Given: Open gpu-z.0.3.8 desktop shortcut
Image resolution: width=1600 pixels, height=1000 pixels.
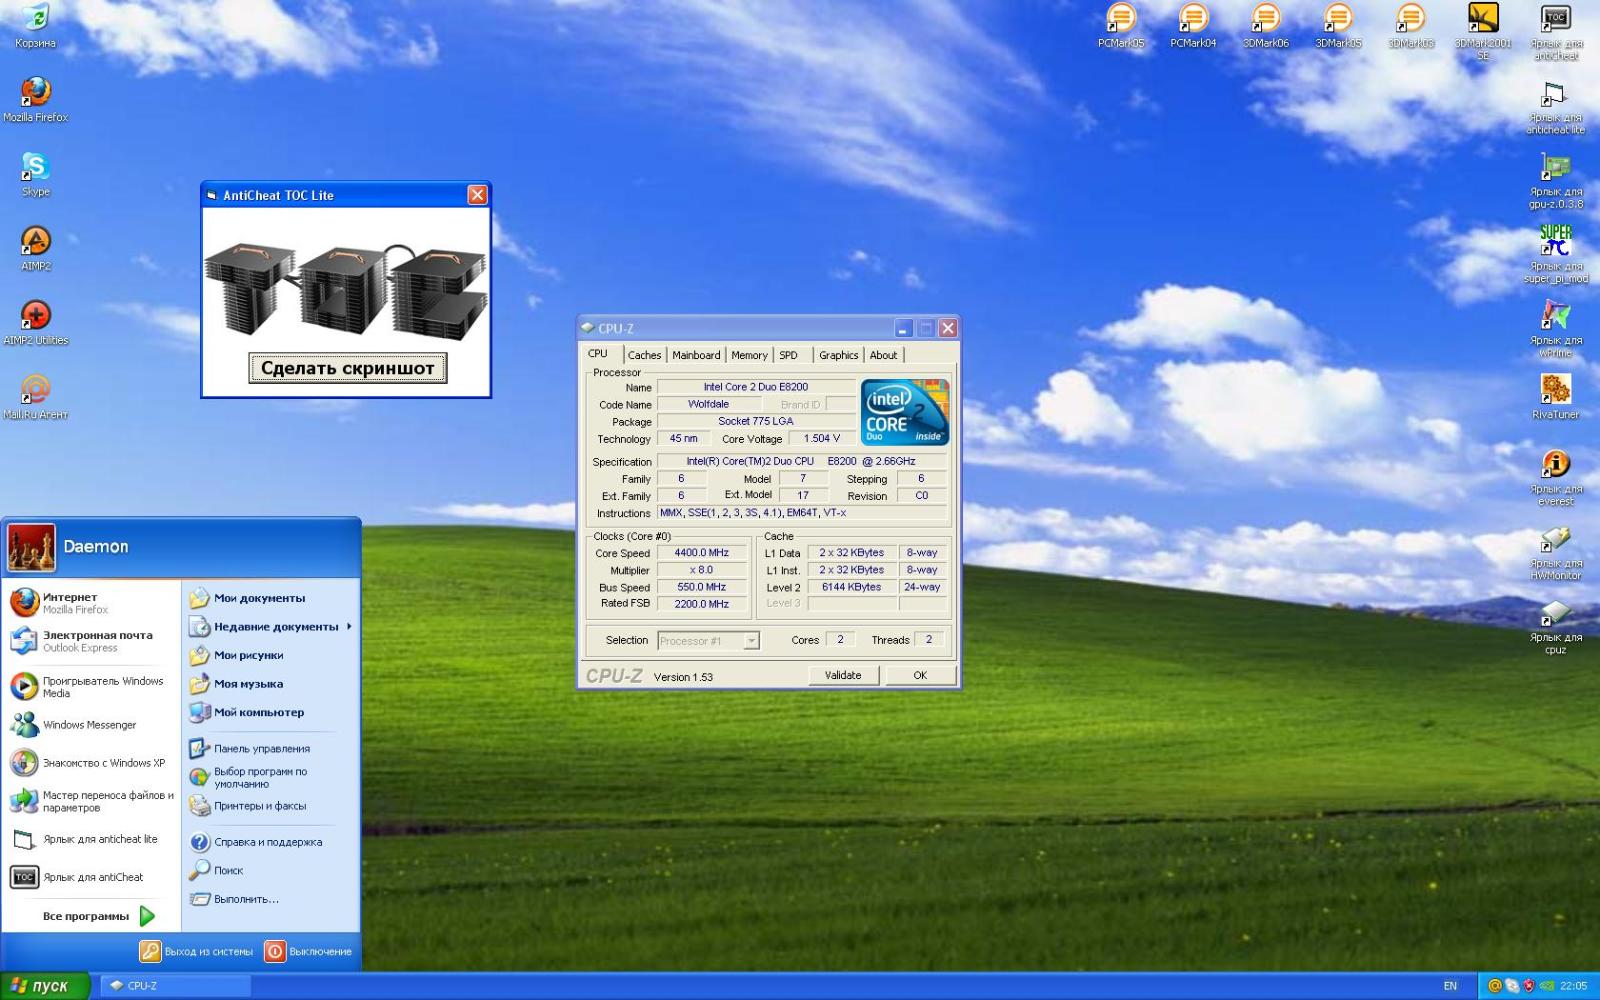Looking at the screenshot, I should 1555,180.
